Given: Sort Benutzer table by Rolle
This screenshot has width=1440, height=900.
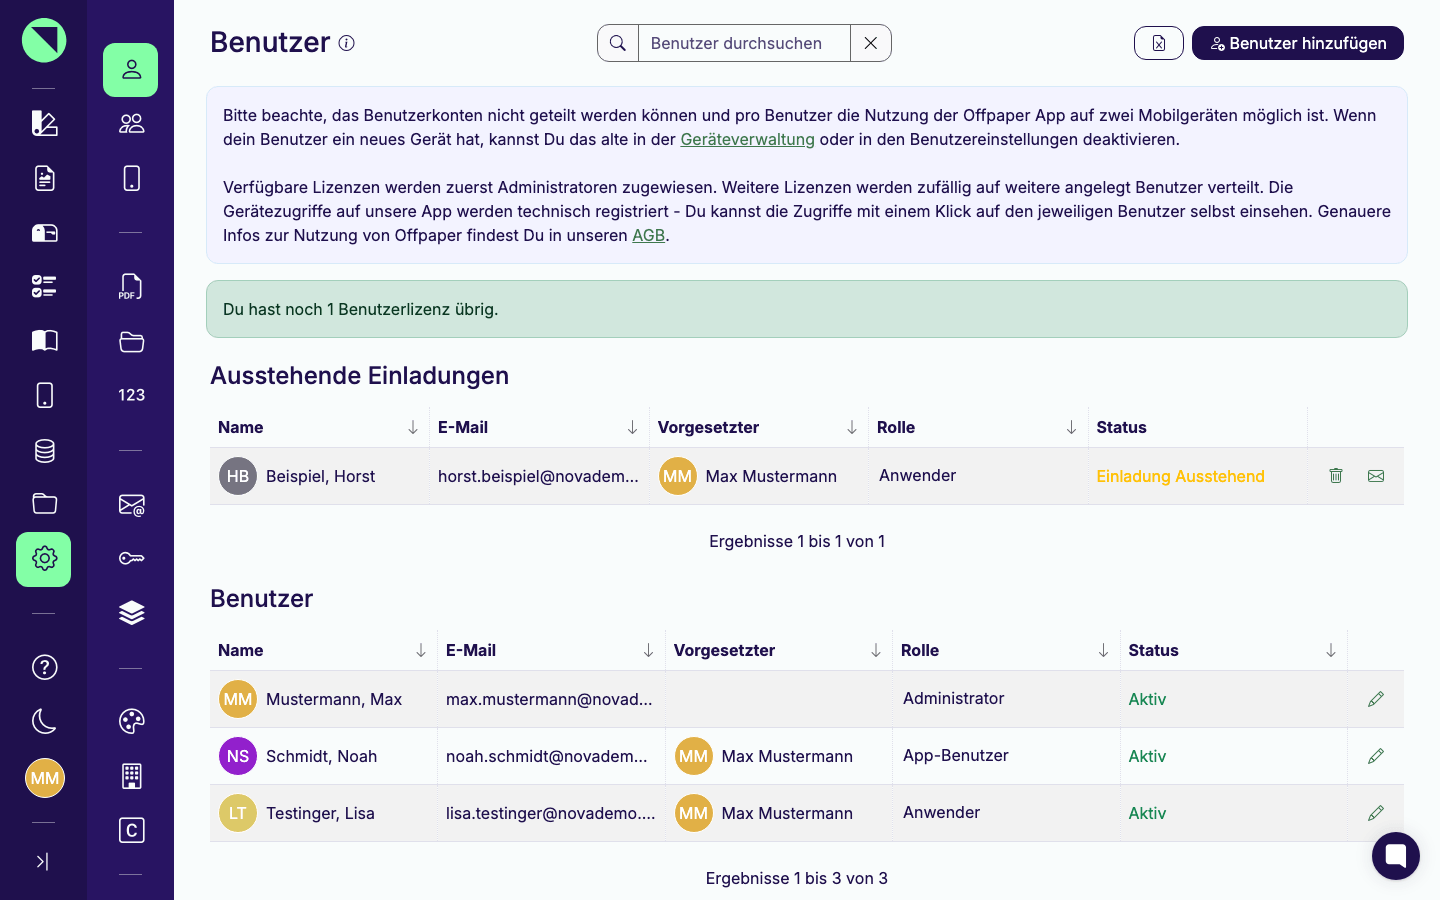Looking at the screenshot, I should coord(1104,650).
